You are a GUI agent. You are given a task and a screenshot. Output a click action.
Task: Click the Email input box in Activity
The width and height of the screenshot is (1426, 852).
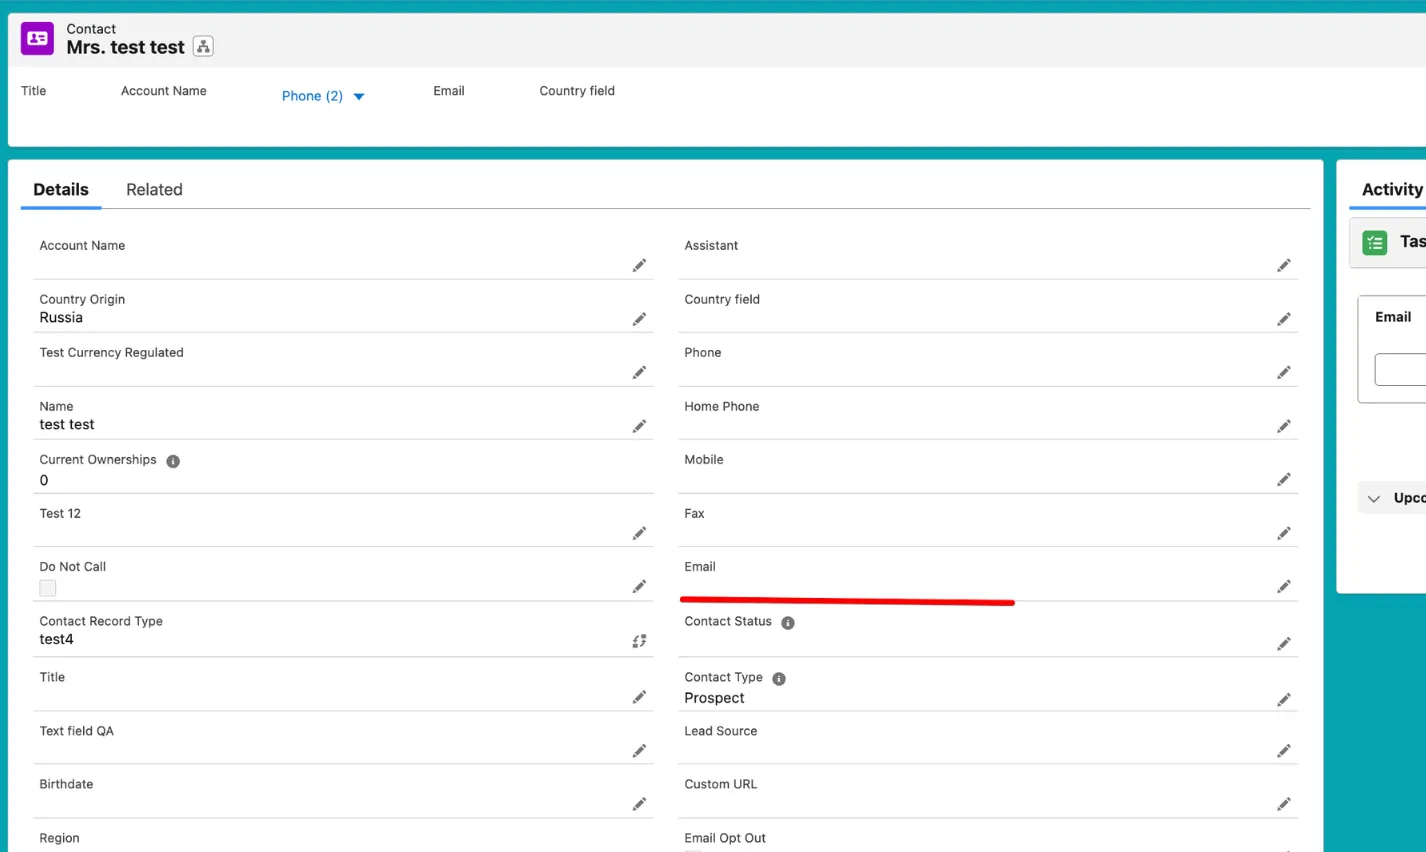[1400, 369]
